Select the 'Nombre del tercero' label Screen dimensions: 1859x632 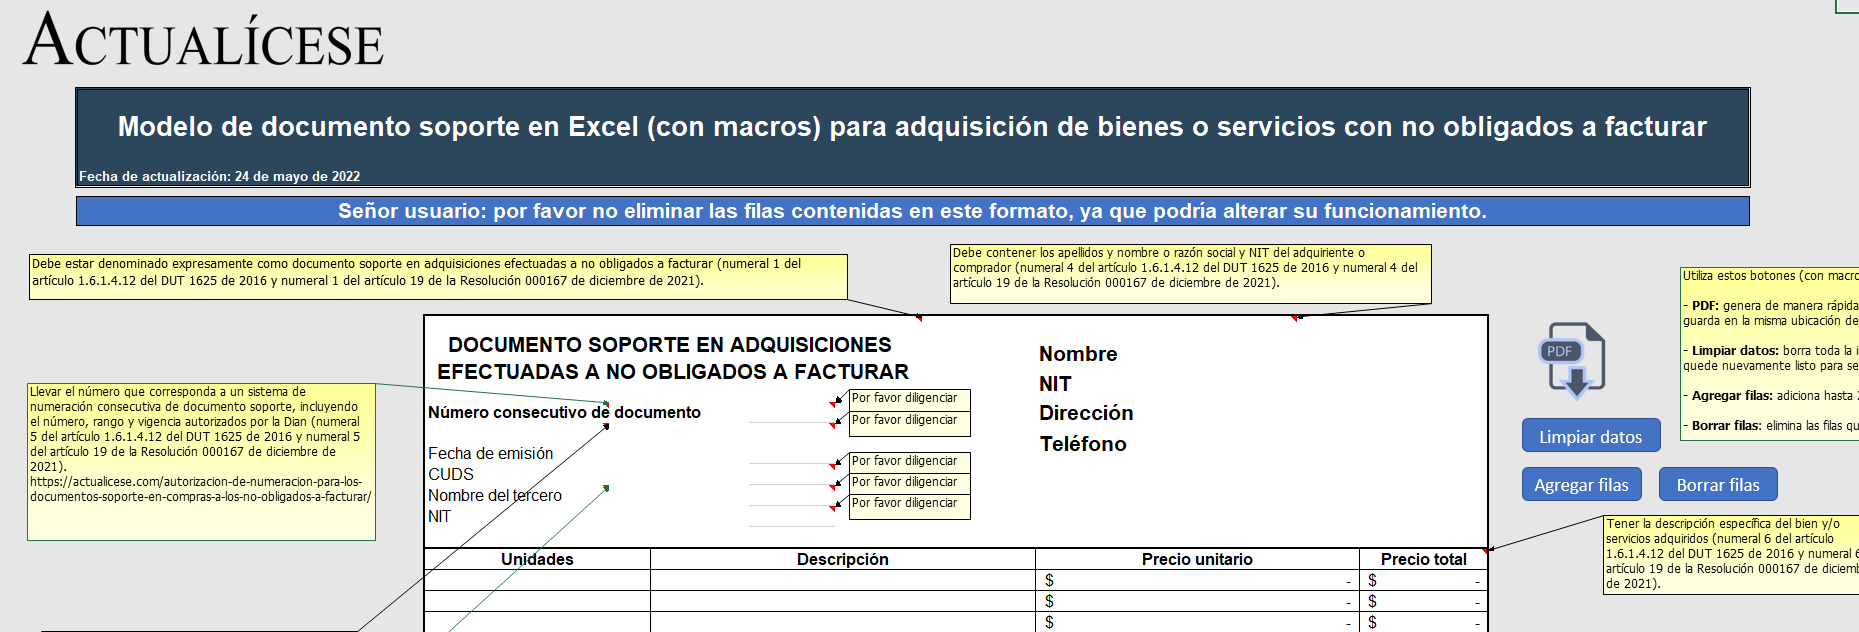[495, 495]
